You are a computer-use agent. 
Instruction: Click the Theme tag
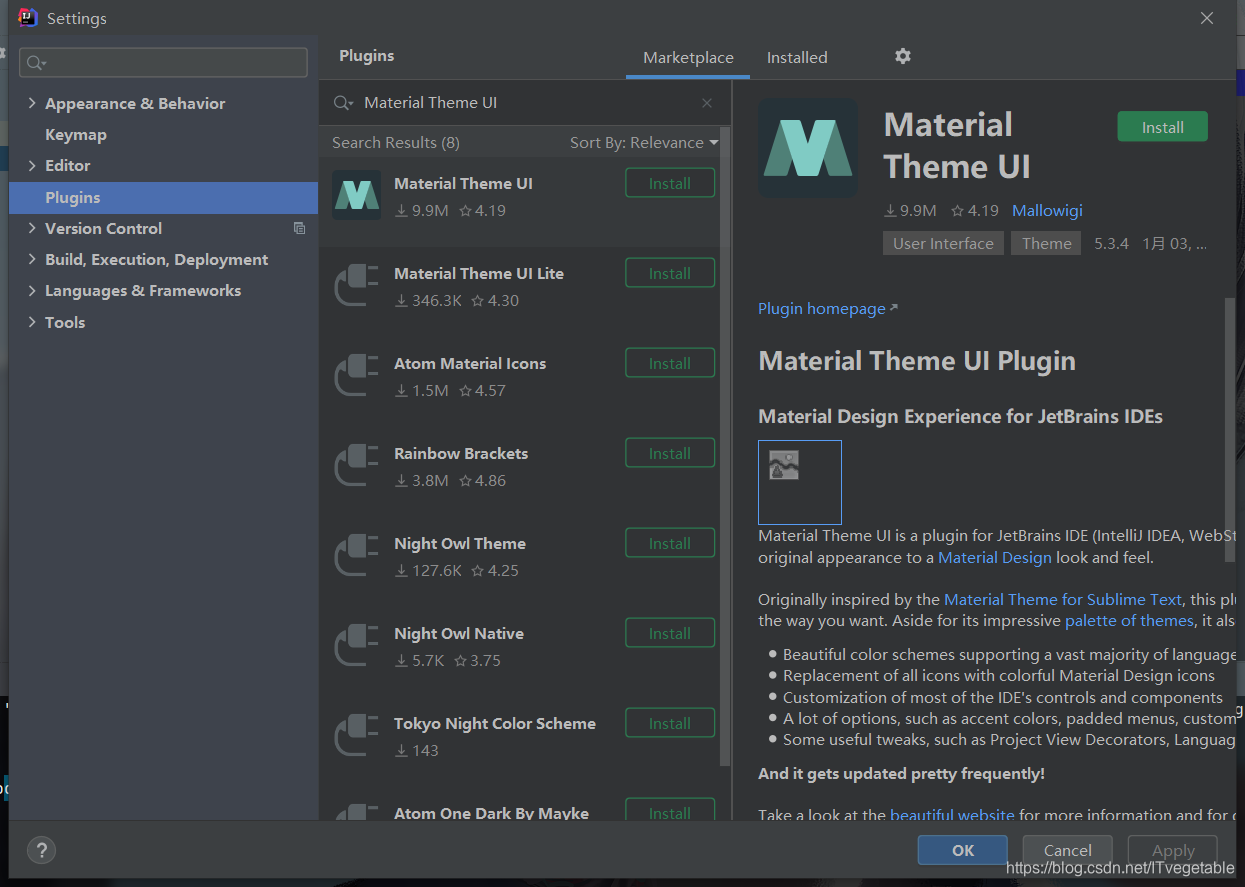pyautogui.click(x=1047, y=243)
